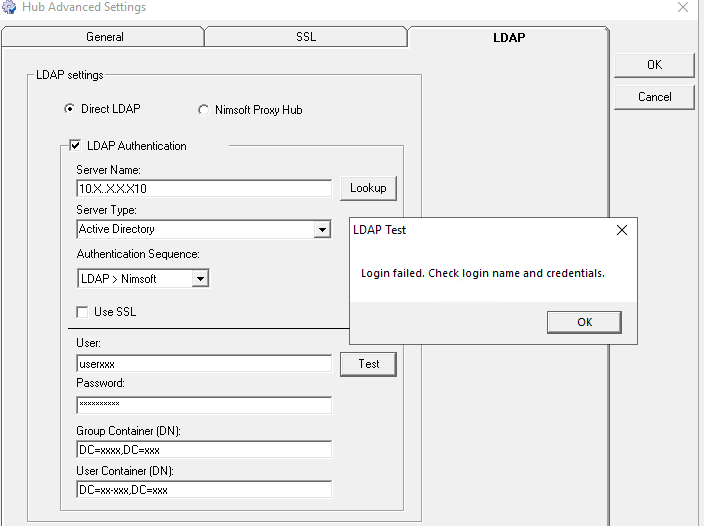Click the 'Authentication Sequence:' label

point(138,254)
